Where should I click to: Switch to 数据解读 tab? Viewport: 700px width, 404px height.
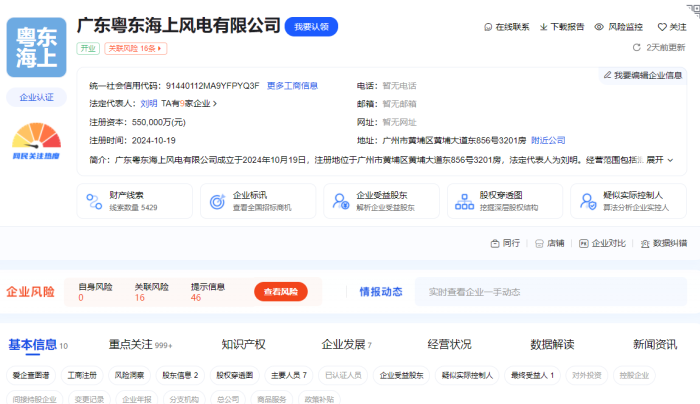click(x=552, y=345)
